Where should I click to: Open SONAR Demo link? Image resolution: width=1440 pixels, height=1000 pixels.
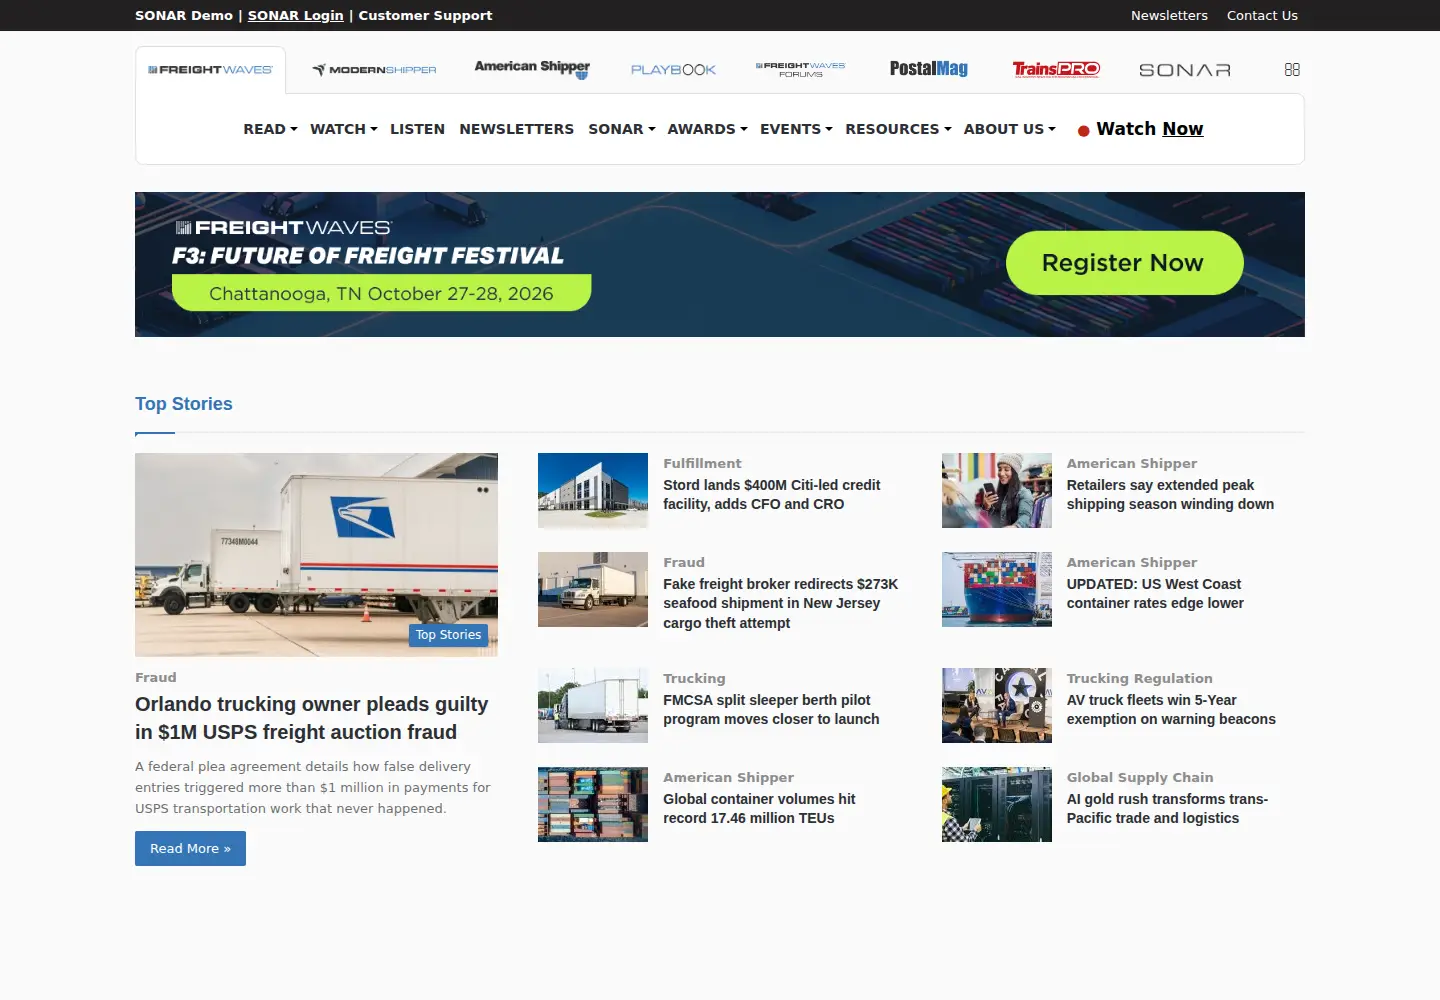pos(184,15)
